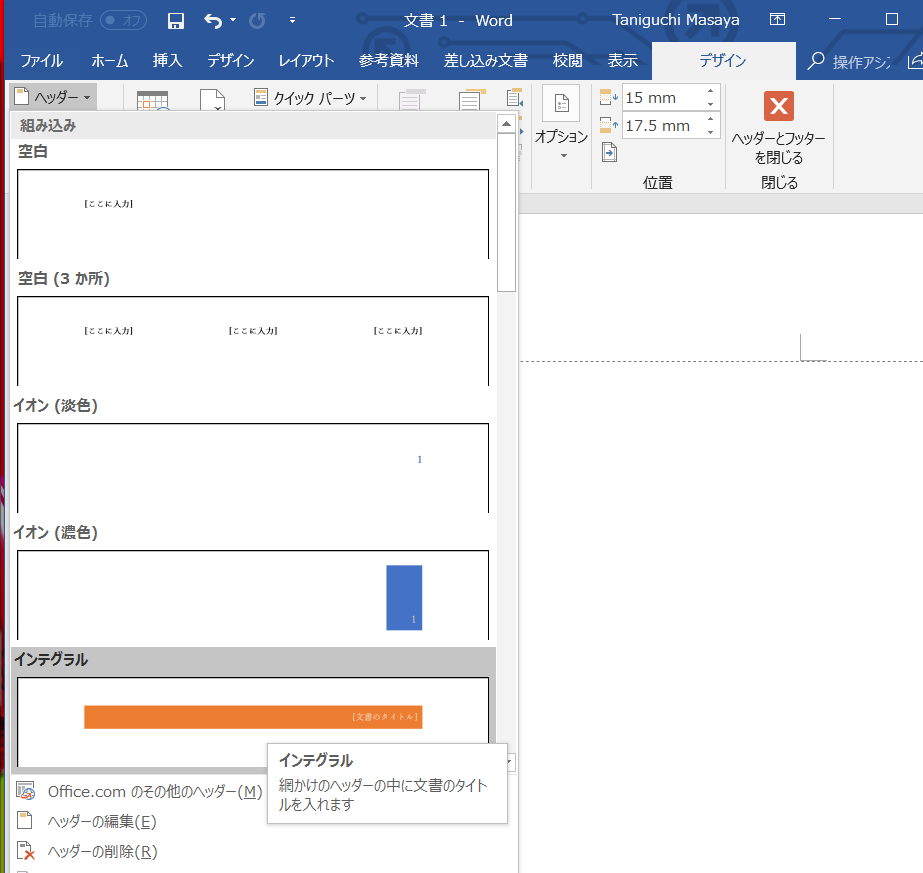This screenshot has width=923, height=873.
Task: Open the Undo history dropdown arrow
Action: 233,21
